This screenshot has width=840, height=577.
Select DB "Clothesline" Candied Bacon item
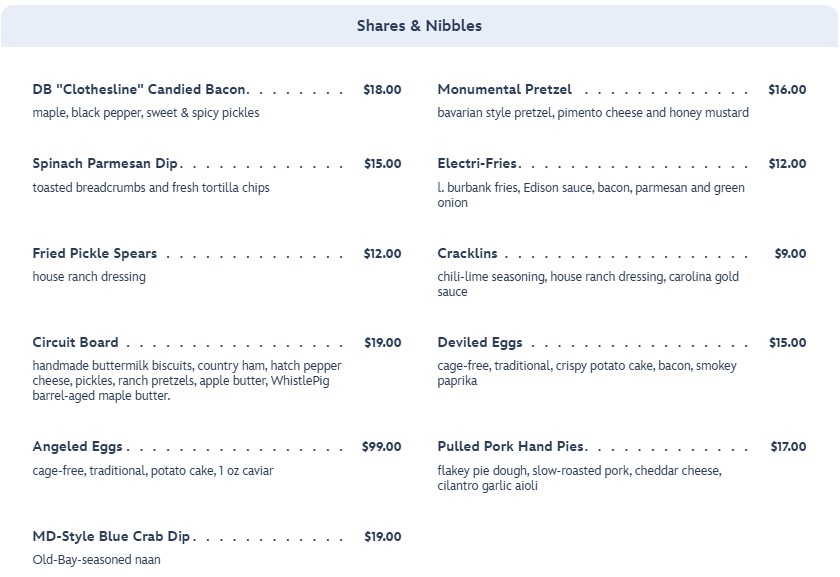click(x=140, y=90)
